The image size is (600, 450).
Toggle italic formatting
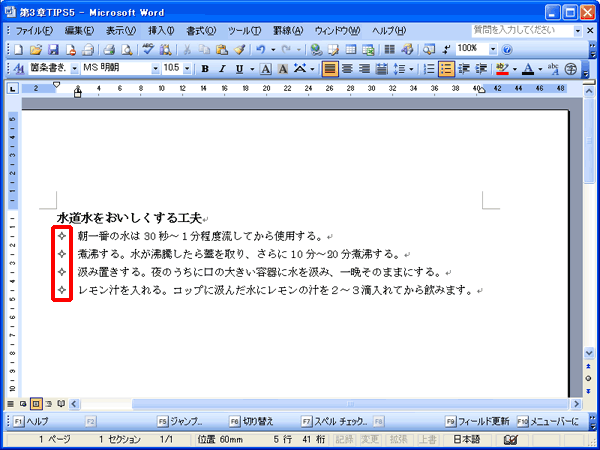tap(222, 69)
